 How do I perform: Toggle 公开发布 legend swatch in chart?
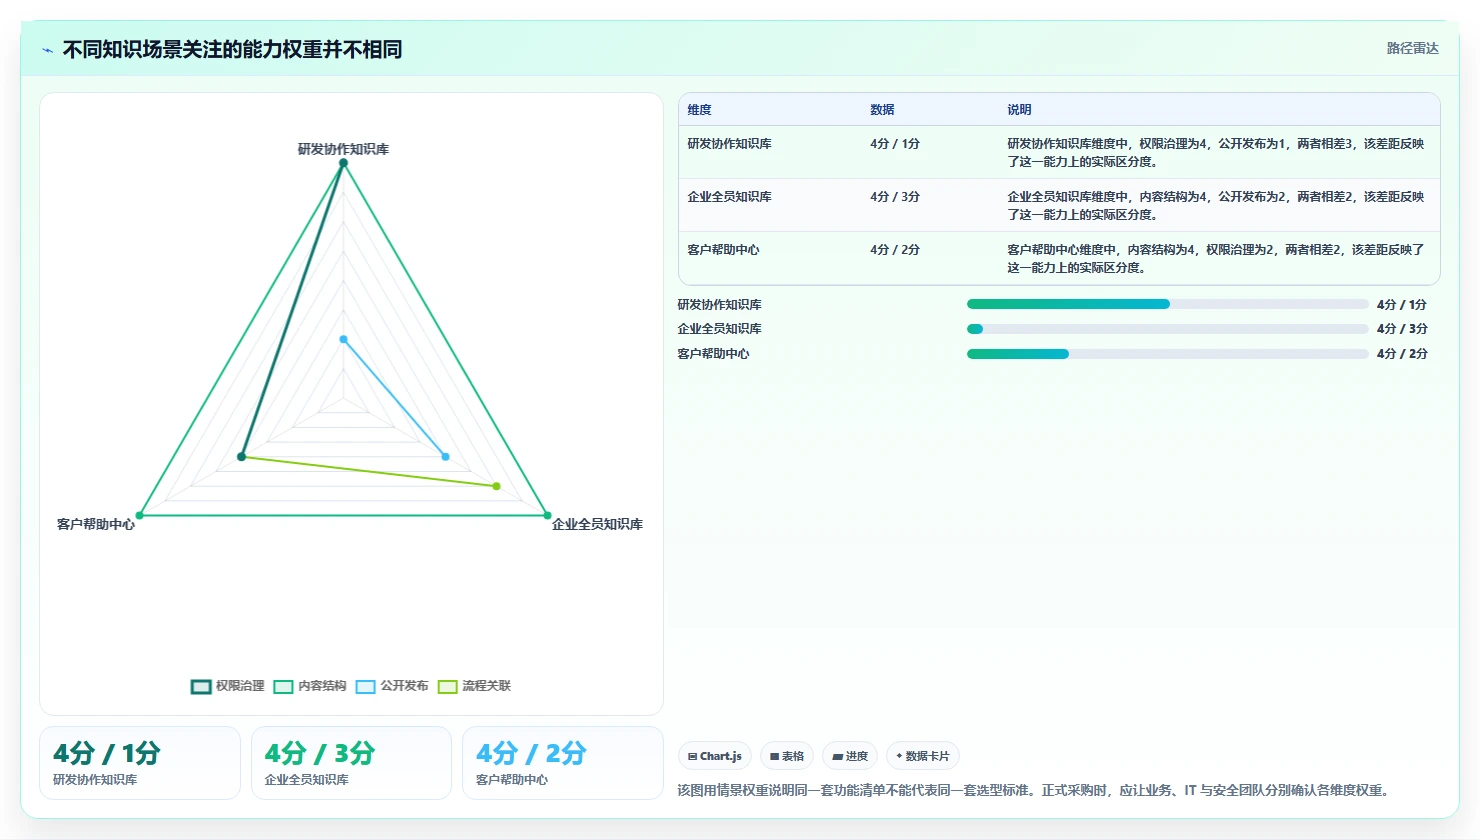pyautogui.click(x=365, y=686)
